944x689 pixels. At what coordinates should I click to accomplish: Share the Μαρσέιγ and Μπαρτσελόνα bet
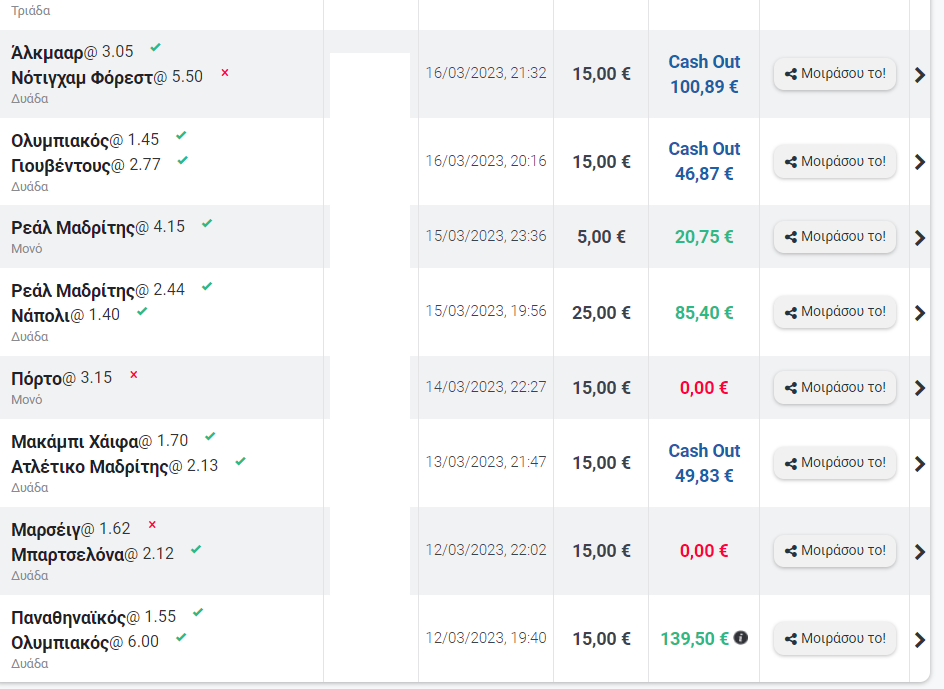[x=834, y=551]
